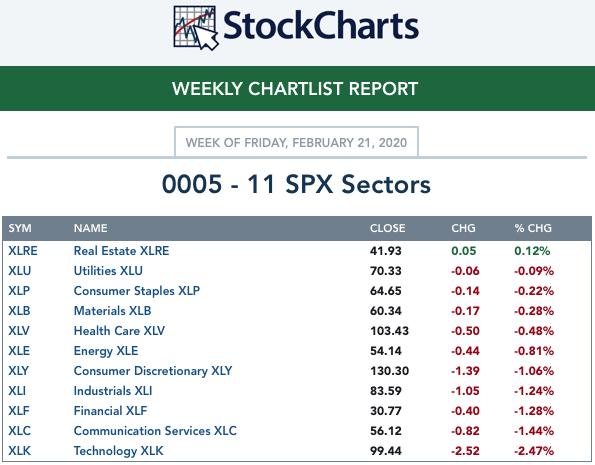Click the StockCharts logo icon
The height and width of the screenshot is (465, 595).
pos(196,28)
